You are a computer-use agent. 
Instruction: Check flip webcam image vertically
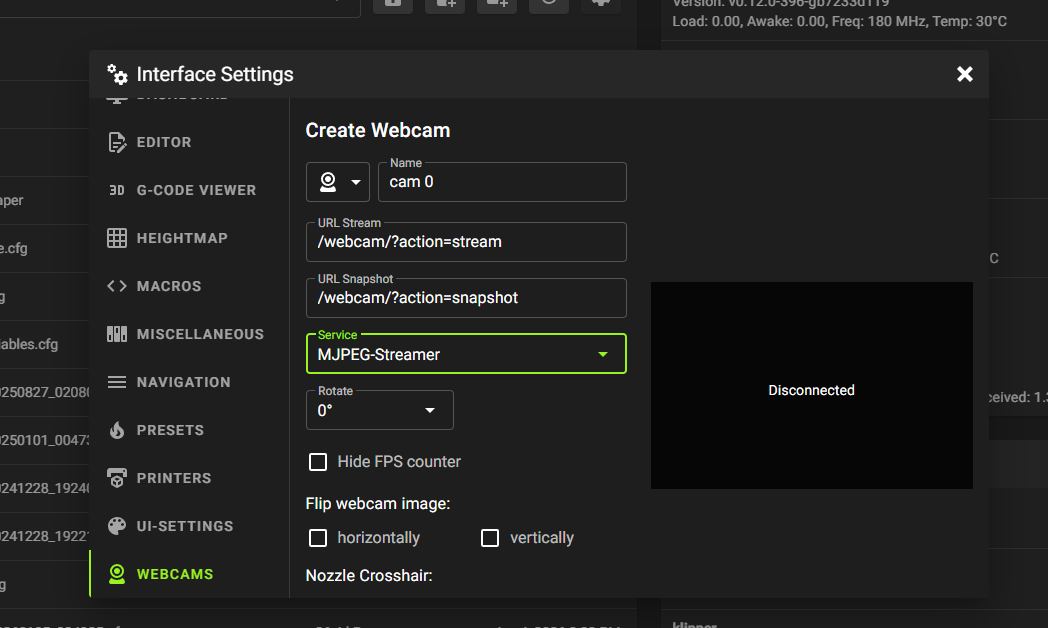pos(490,538)
